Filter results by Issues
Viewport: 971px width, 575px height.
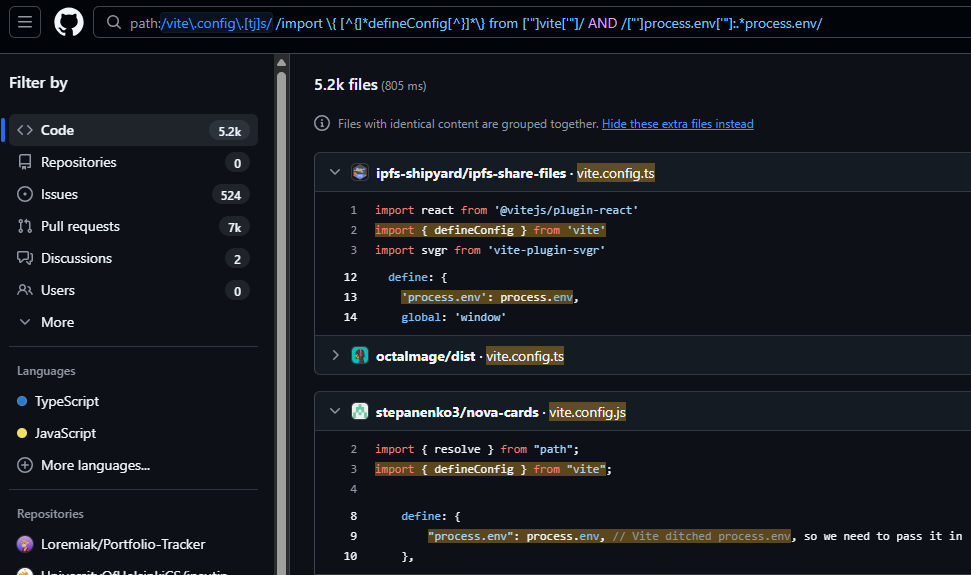coord(59,194)
